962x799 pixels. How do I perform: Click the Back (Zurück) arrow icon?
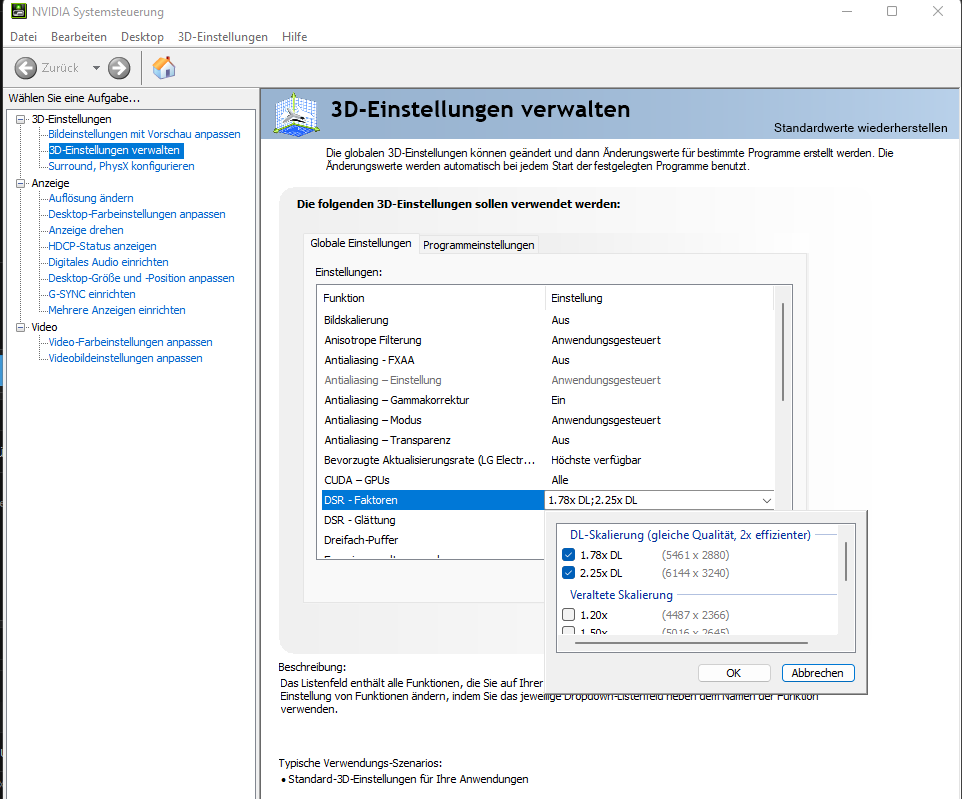25,68
